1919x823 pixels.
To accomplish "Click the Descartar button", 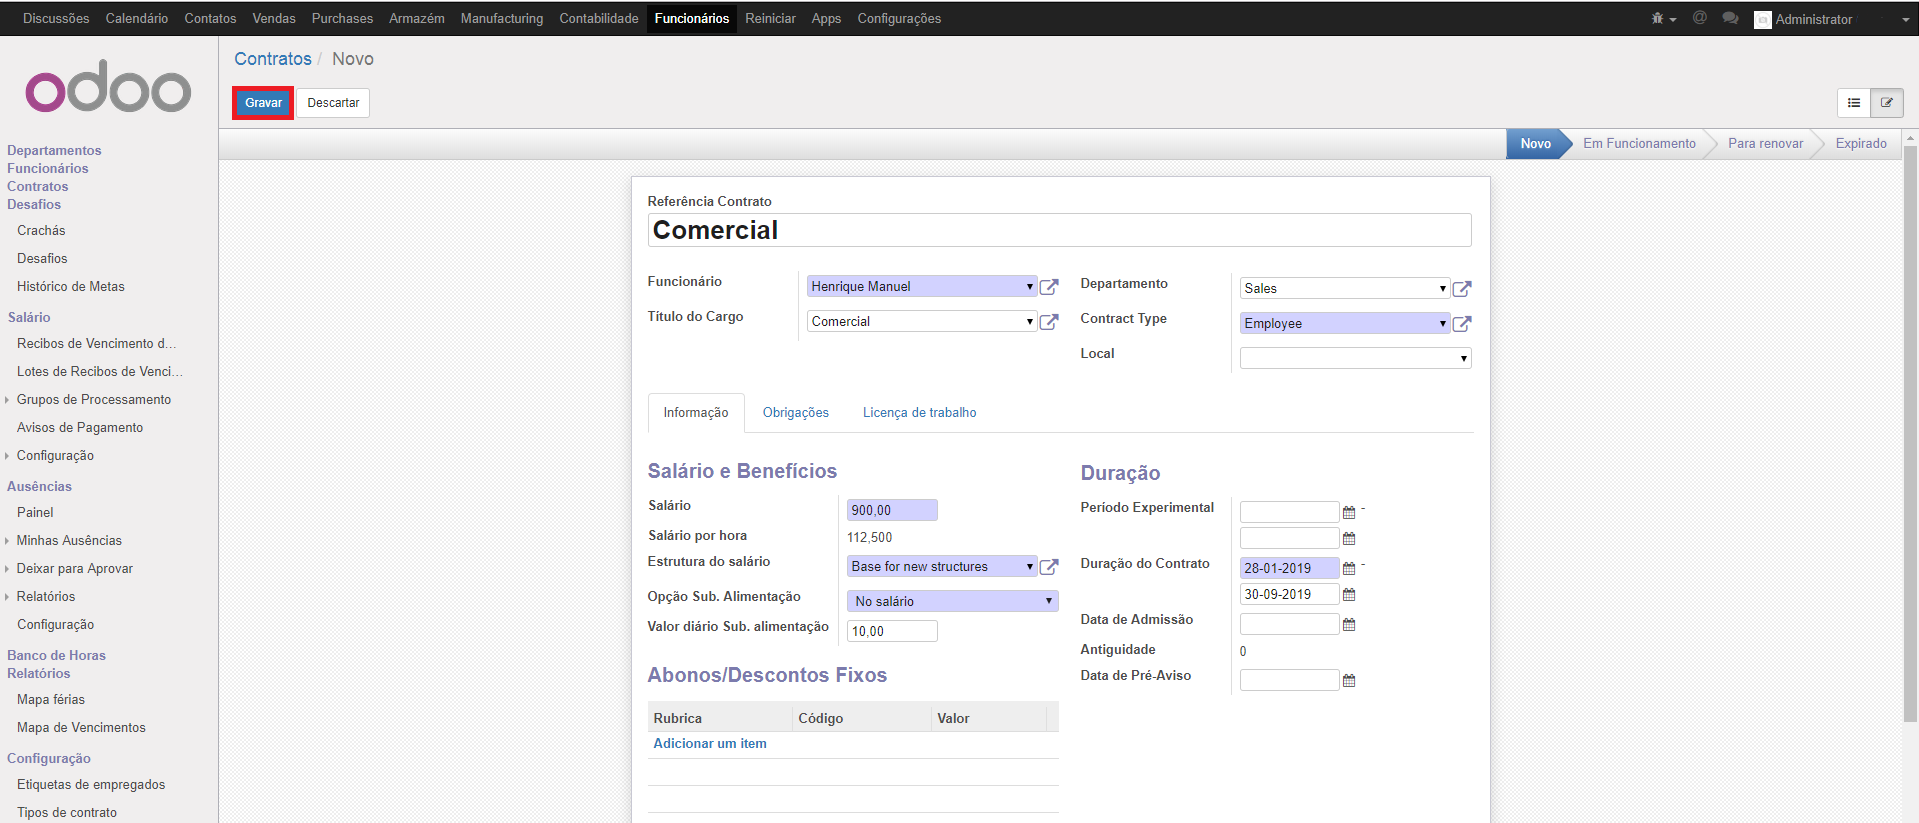I will [x=333, y=103].
